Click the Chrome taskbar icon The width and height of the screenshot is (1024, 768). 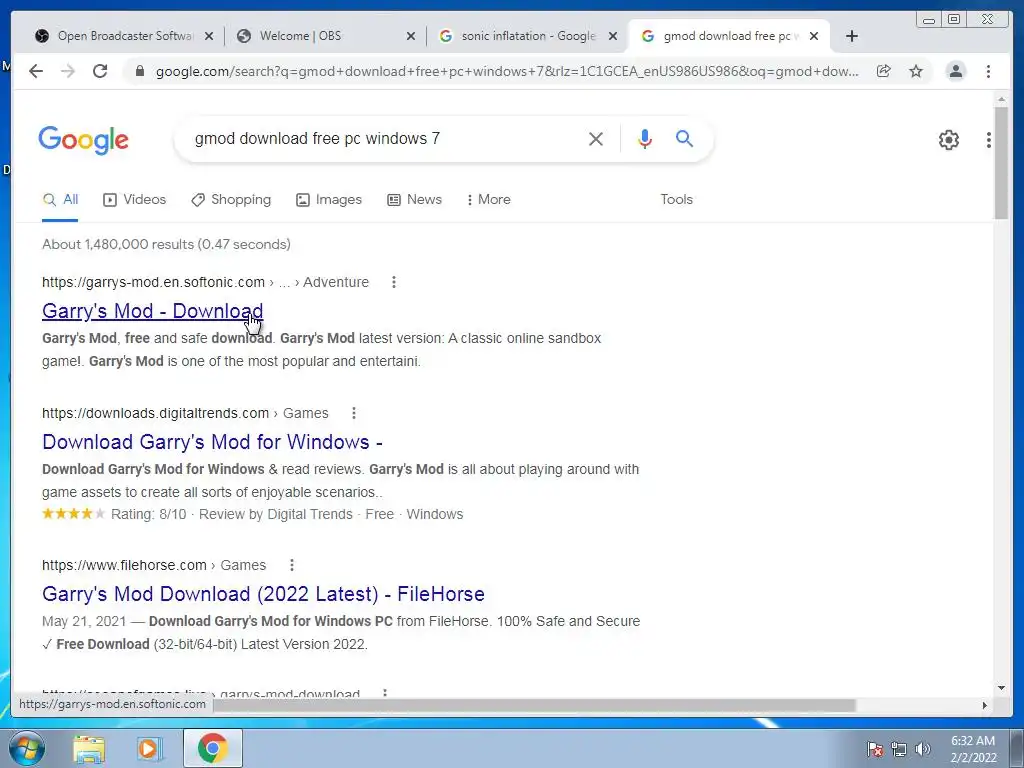pos(213,748)
